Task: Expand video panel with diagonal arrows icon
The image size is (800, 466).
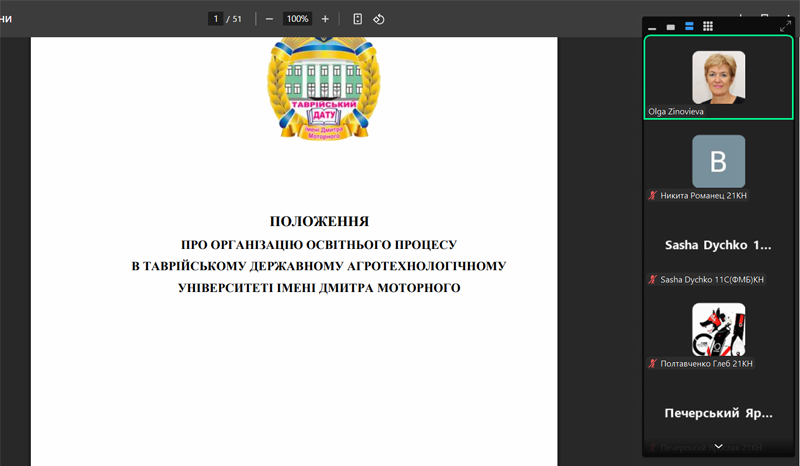Action: (x=785, y=27)
